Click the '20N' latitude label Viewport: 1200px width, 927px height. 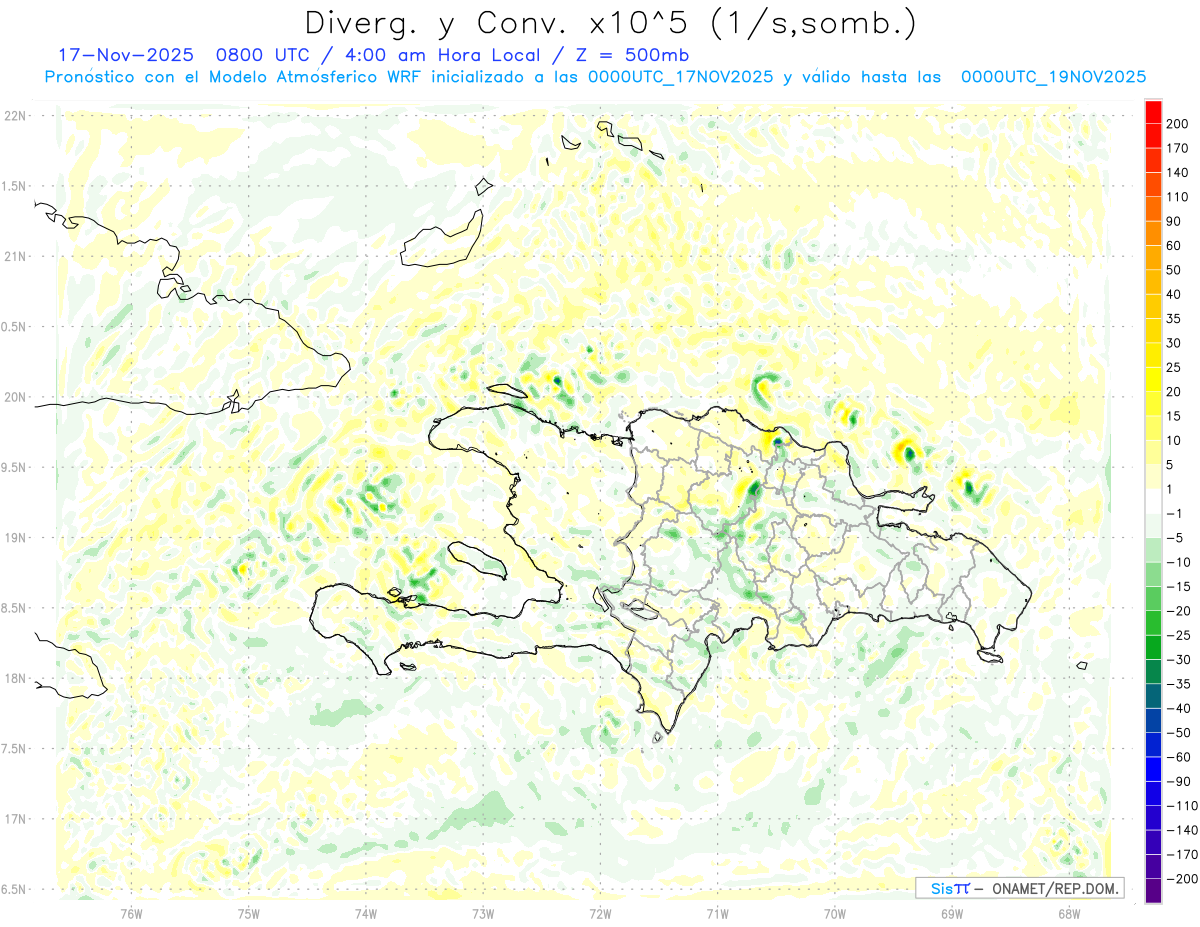(x=15, y=397)
